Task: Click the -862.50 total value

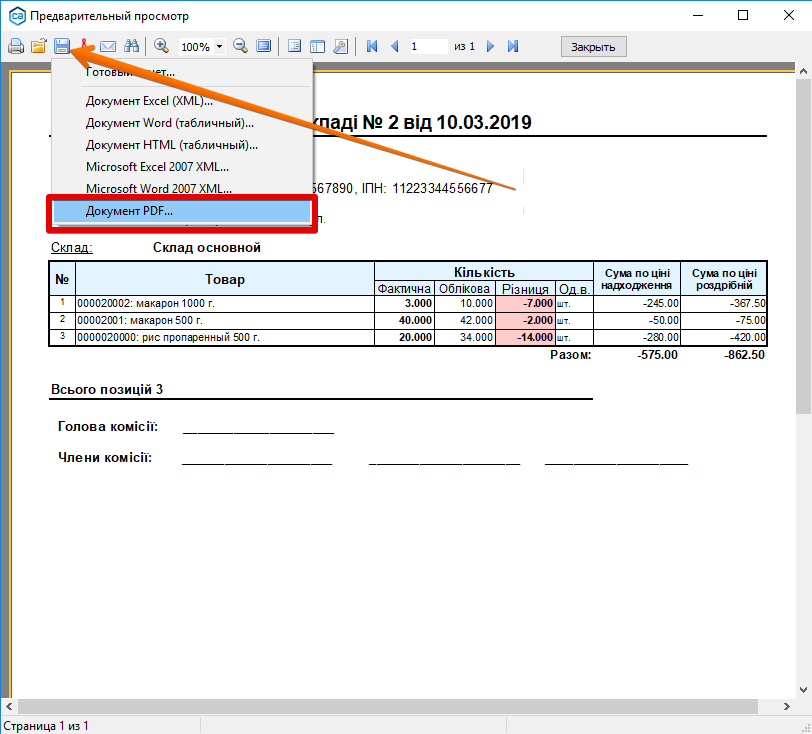Action: click(x=744, y=355)
